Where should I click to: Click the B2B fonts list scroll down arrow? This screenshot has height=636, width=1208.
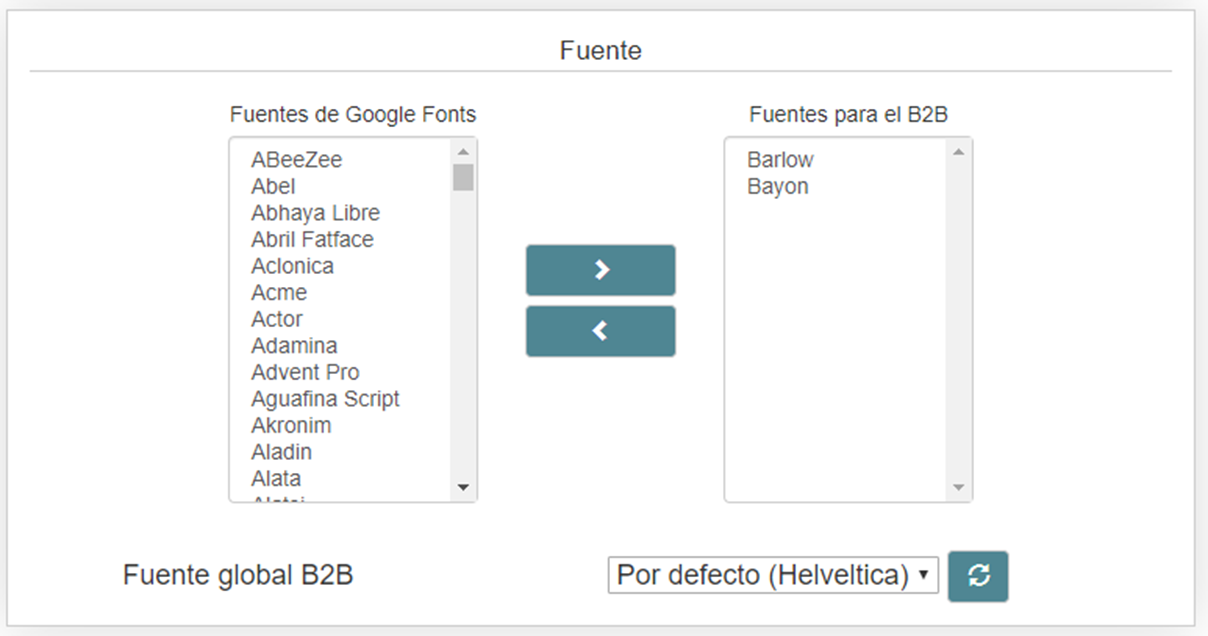(x=958, y=487)
